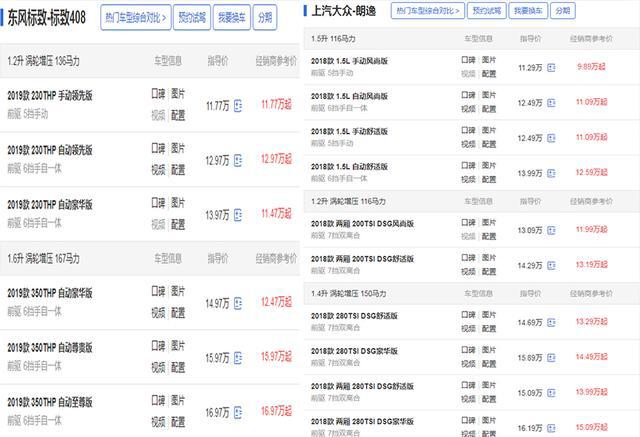
Task: Open 配置 link for 2018款 1.5L 自动风尚版
Action: pos(489,109)
